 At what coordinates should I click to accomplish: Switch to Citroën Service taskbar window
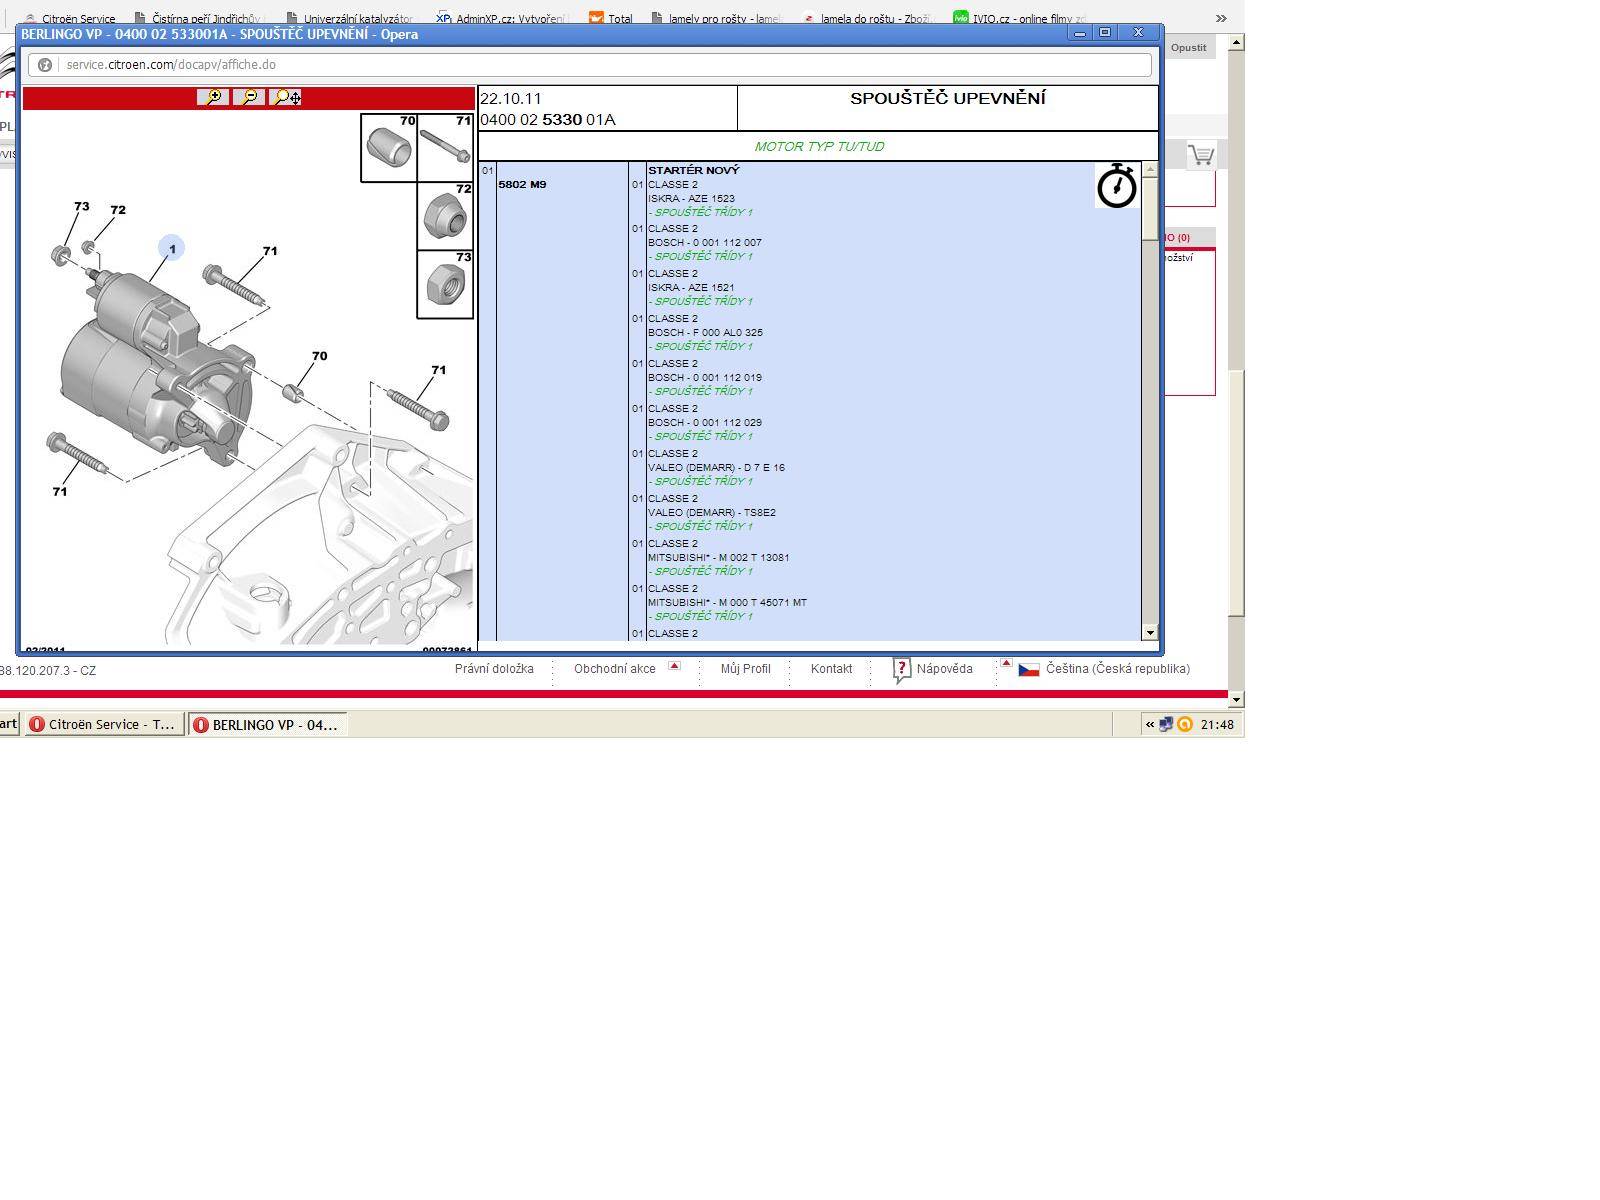(x=105, y=725)
